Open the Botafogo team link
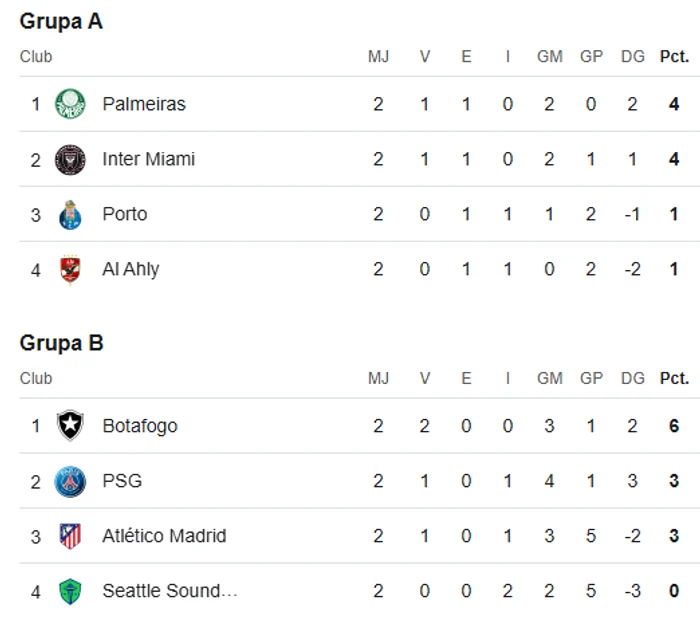Screen dimensions: 700x617 pos(140,426)
